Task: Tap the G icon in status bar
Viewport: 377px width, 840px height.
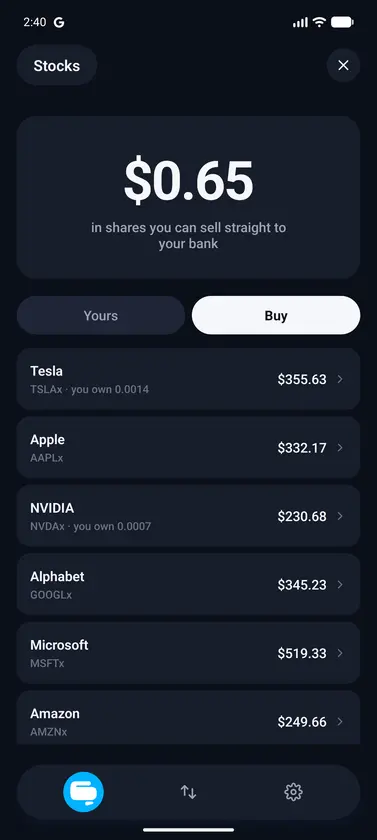Action: (59, 22)
